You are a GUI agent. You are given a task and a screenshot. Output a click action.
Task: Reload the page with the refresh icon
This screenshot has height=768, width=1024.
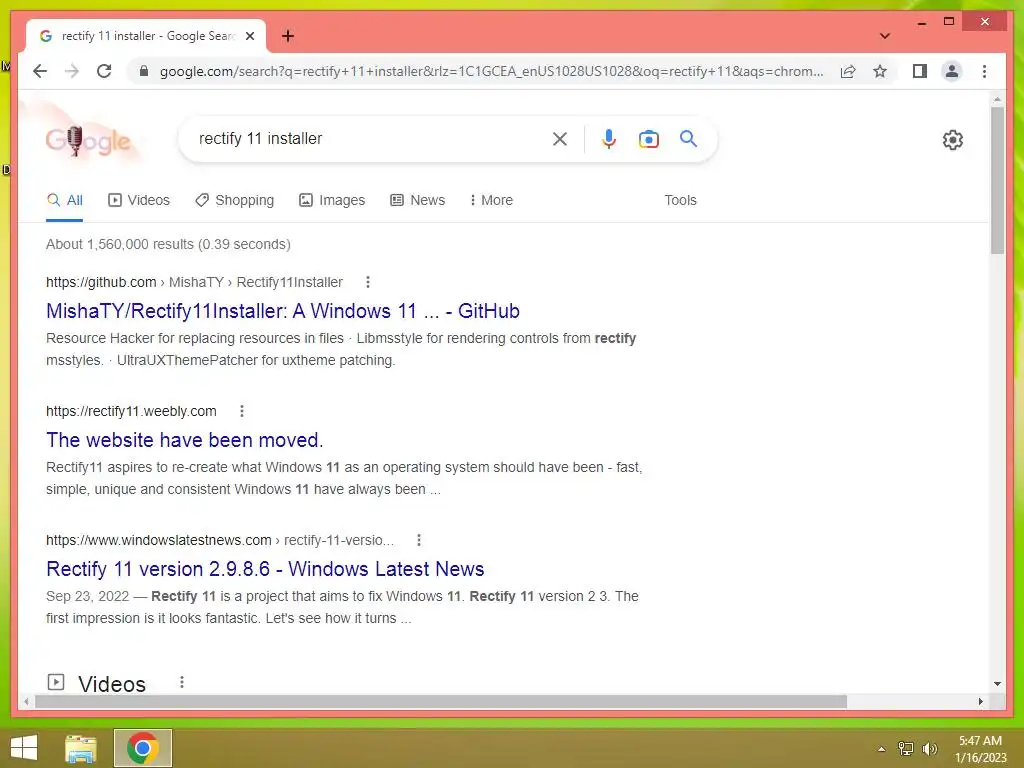104,71
